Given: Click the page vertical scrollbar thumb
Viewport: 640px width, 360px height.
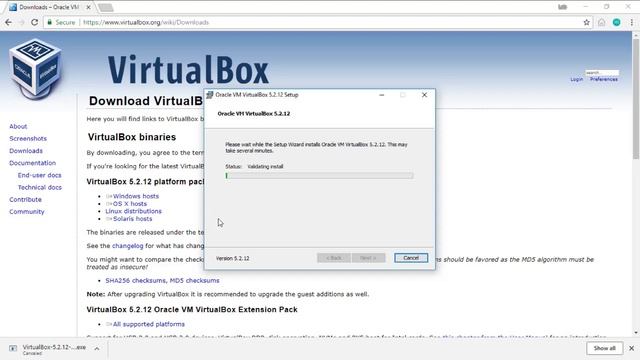Looking at the screenshot, I should [x=636, y=99].
